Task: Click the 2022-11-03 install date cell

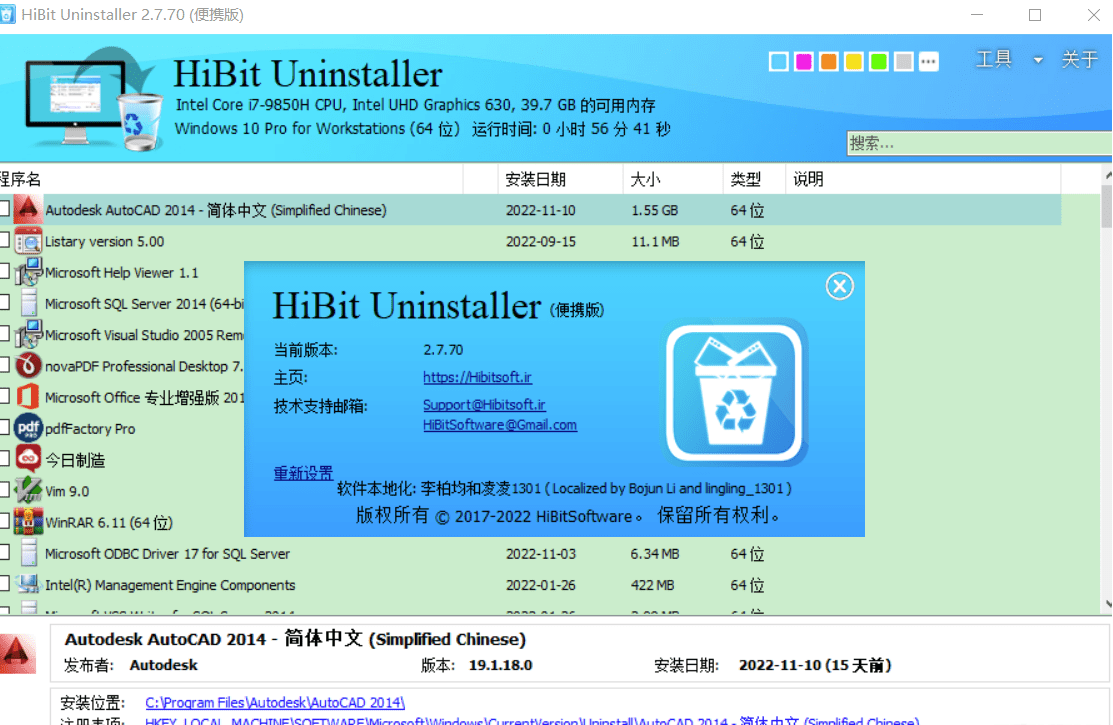Action: tap(540, 554)
